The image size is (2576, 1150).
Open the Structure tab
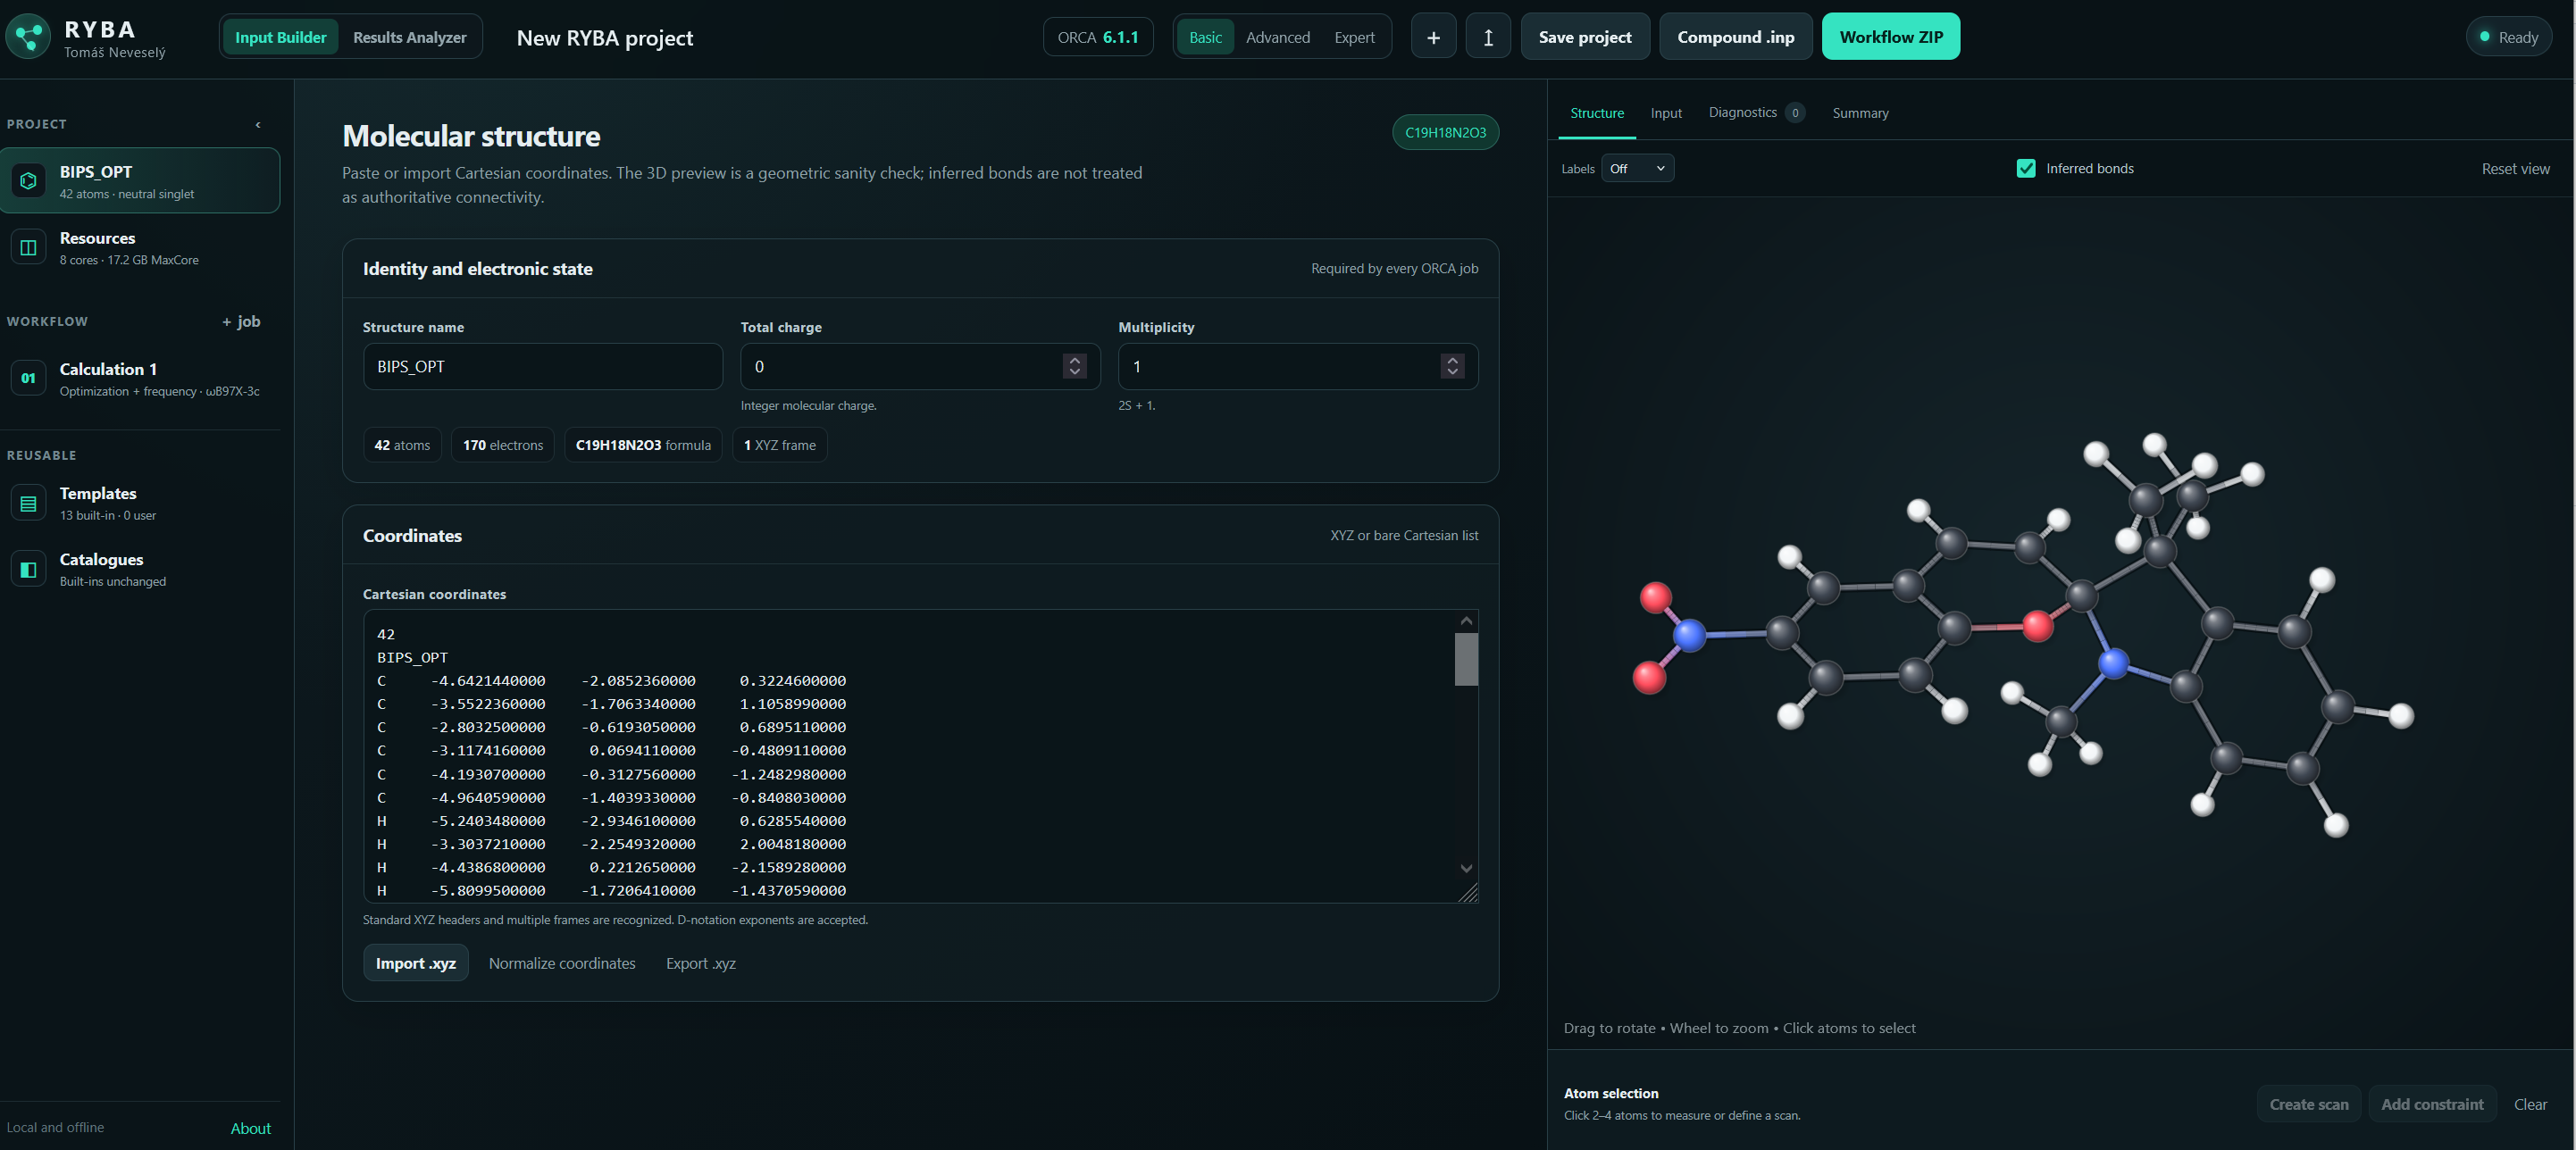1596,113
